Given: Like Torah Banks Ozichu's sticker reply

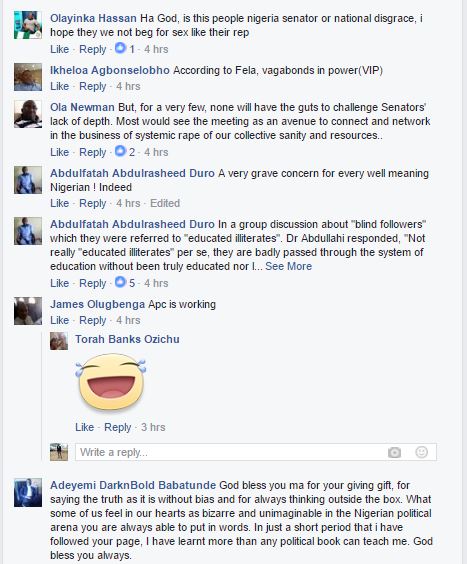Looking at the screenshot, I should point(85,427).
